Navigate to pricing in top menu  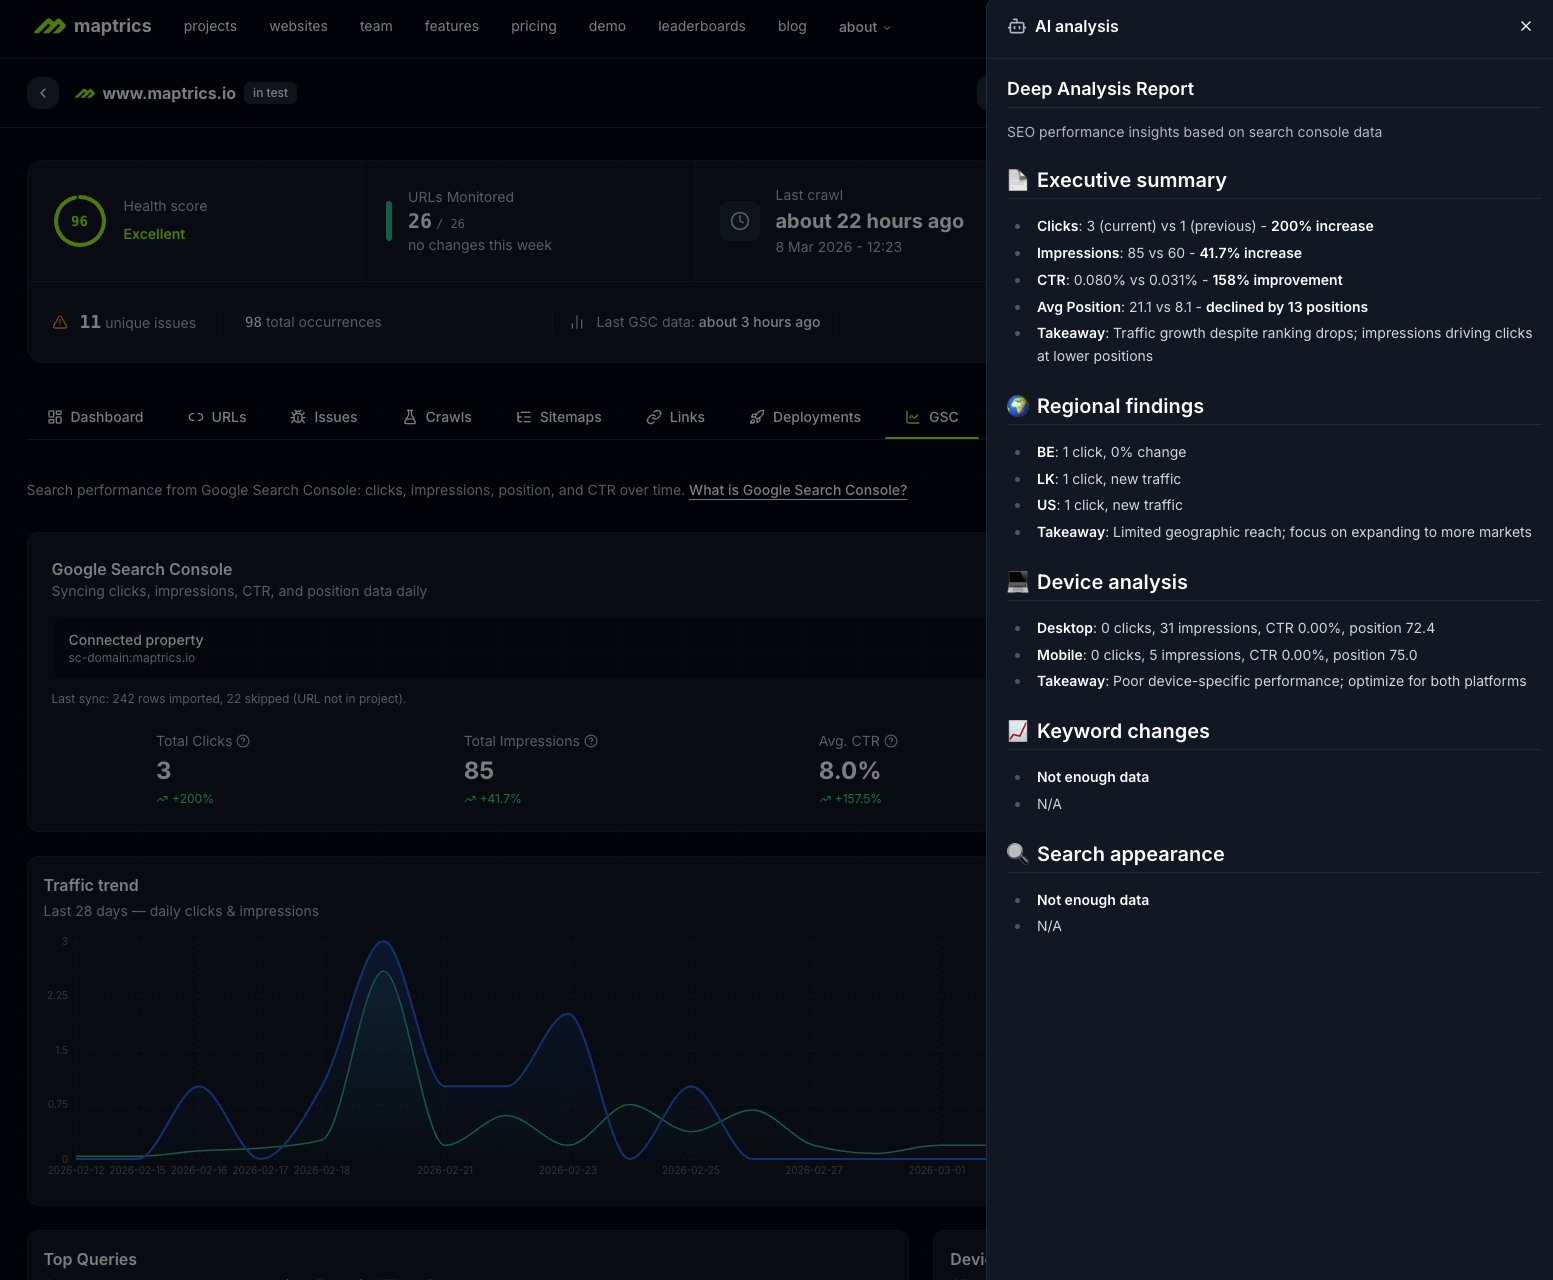click(x=533, y=26)
